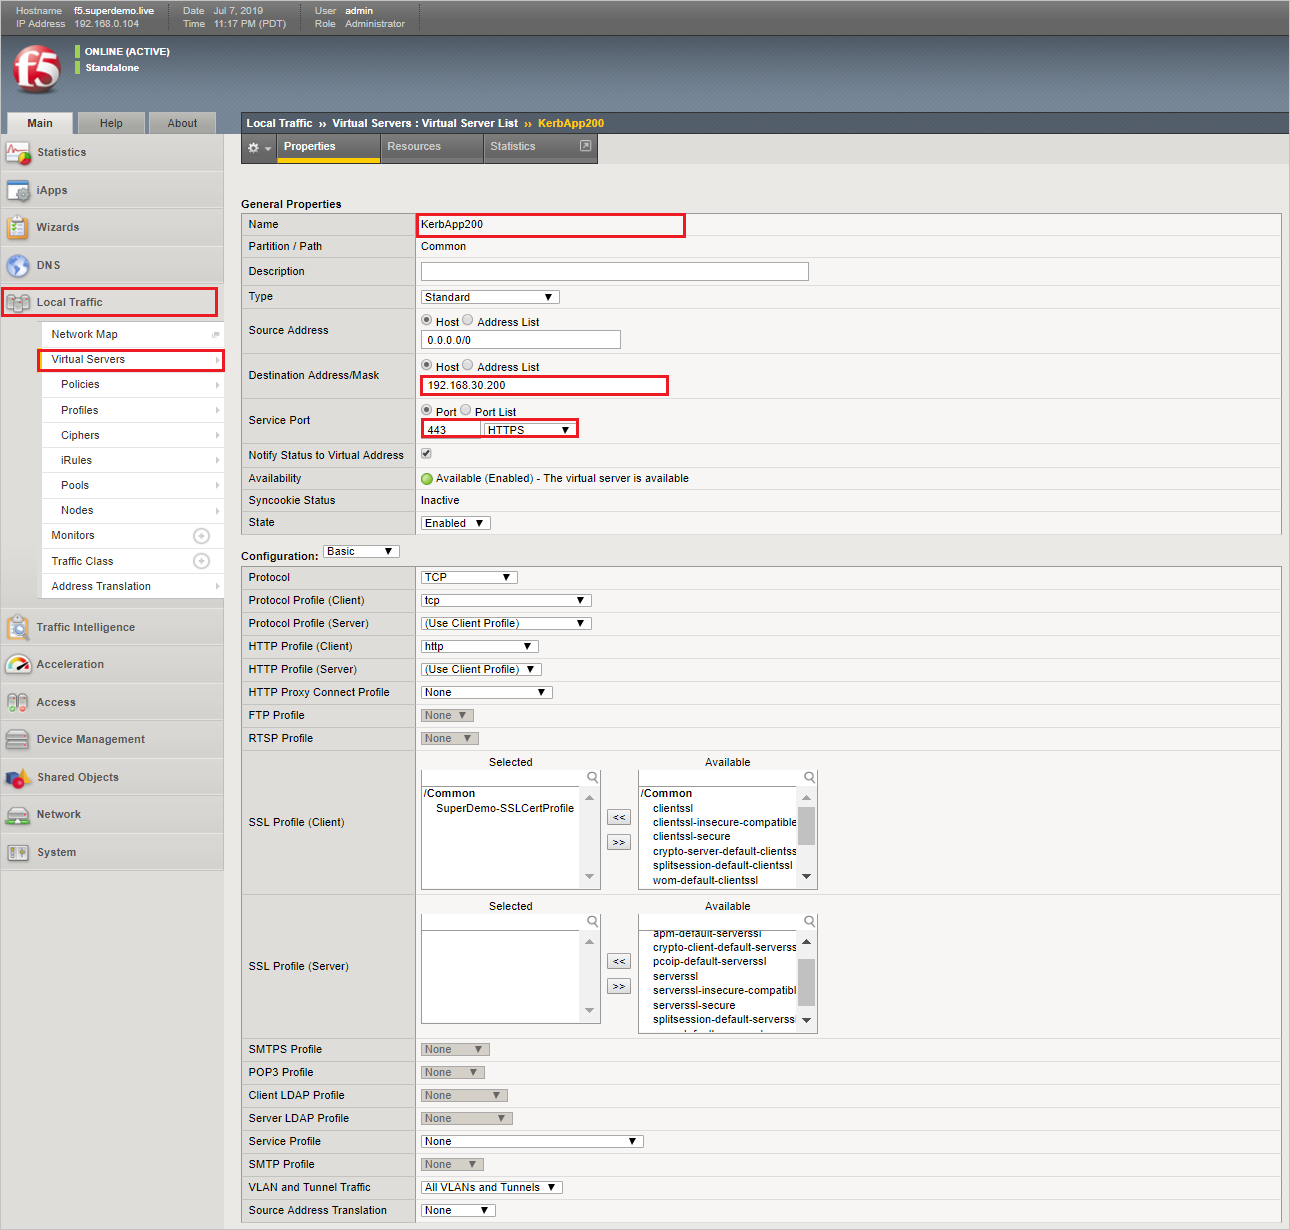This screenshot has height=1230, width=1290.
Task: Open the System sidebar icon
Action: [18, 852]
